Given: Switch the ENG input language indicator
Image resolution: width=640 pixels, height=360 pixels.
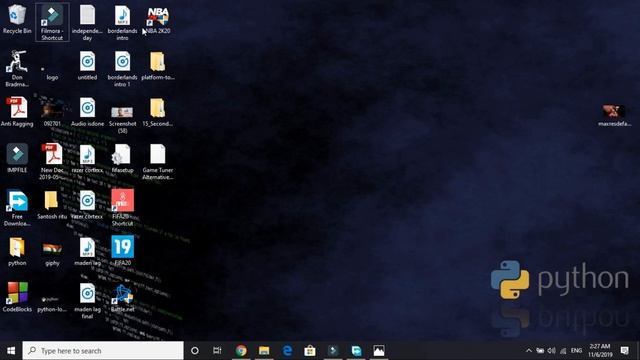Looking at the screenshot, I should click(576, 351).
